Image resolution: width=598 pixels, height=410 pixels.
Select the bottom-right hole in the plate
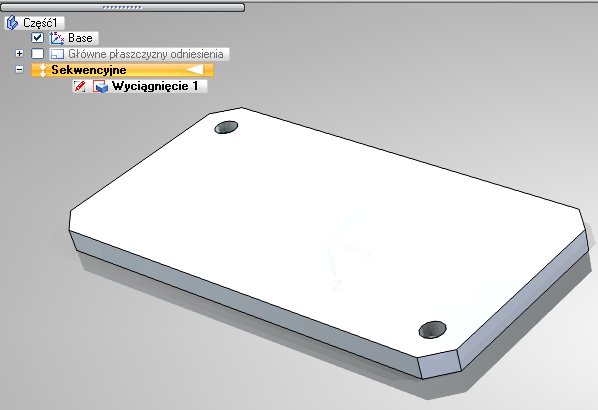click(432, 330)
